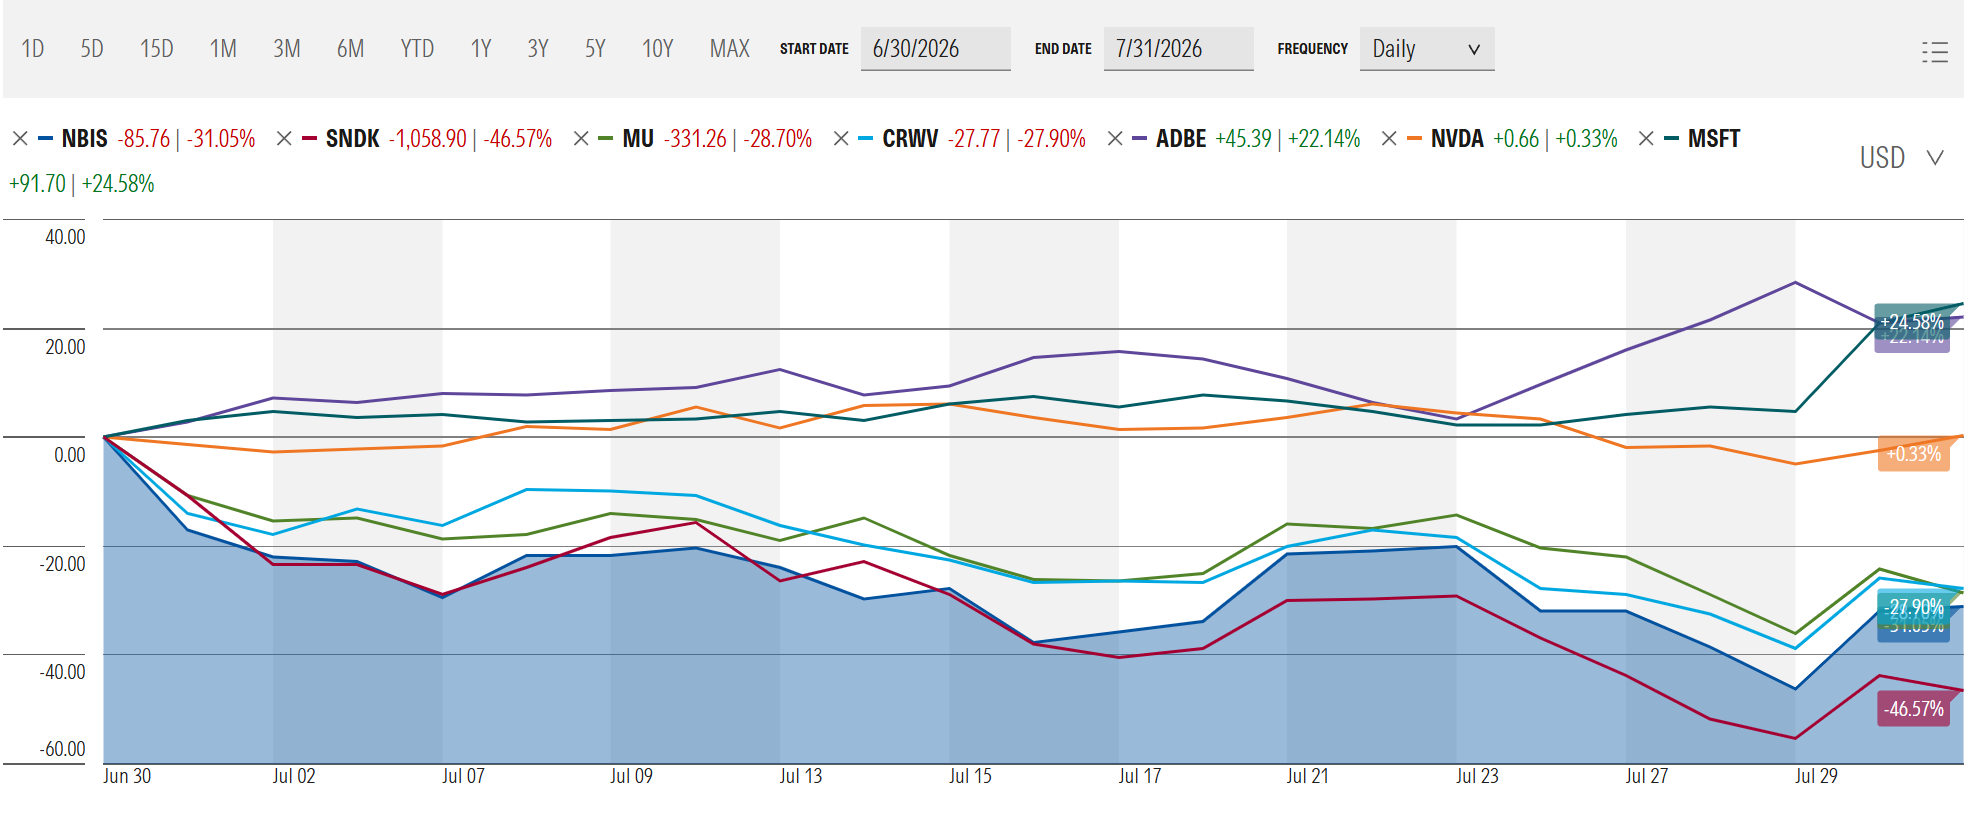Edit the start date field 6/30/2026
Viewport: 1984px width, 825px height.
936,49
